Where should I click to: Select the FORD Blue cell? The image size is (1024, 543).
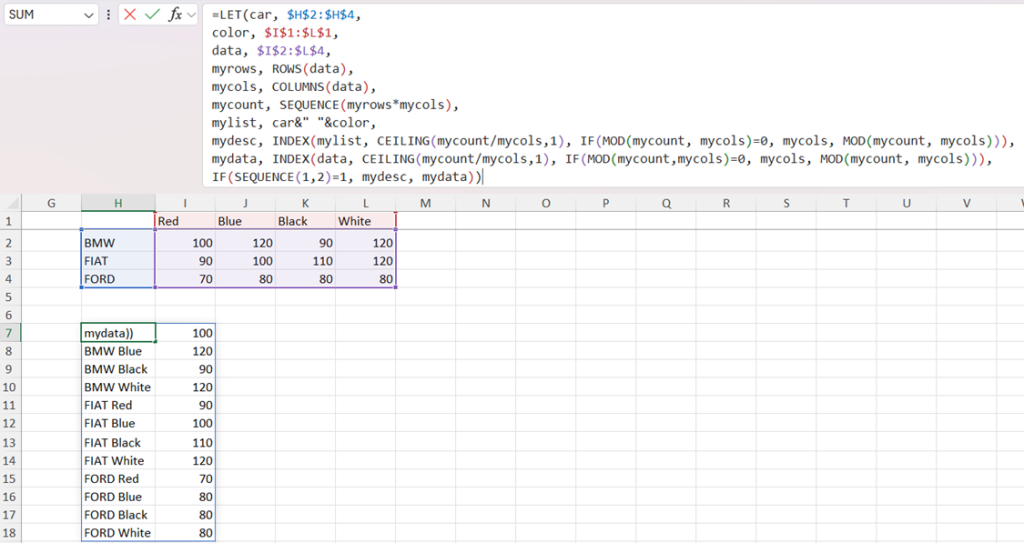[118, 497]
